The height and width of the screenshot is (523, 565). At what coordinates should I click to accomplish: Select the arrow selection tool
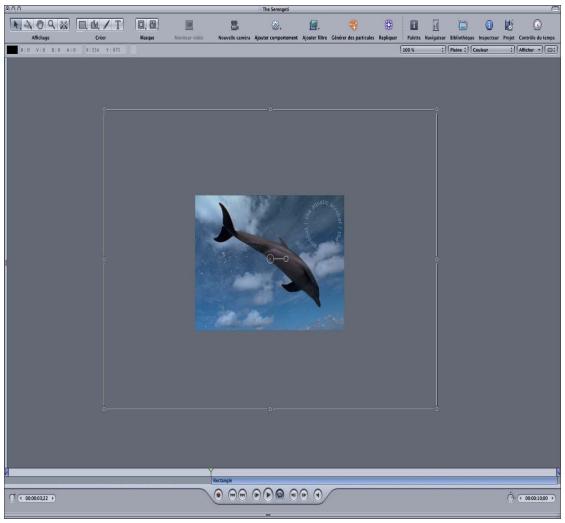tap(16, 25)
